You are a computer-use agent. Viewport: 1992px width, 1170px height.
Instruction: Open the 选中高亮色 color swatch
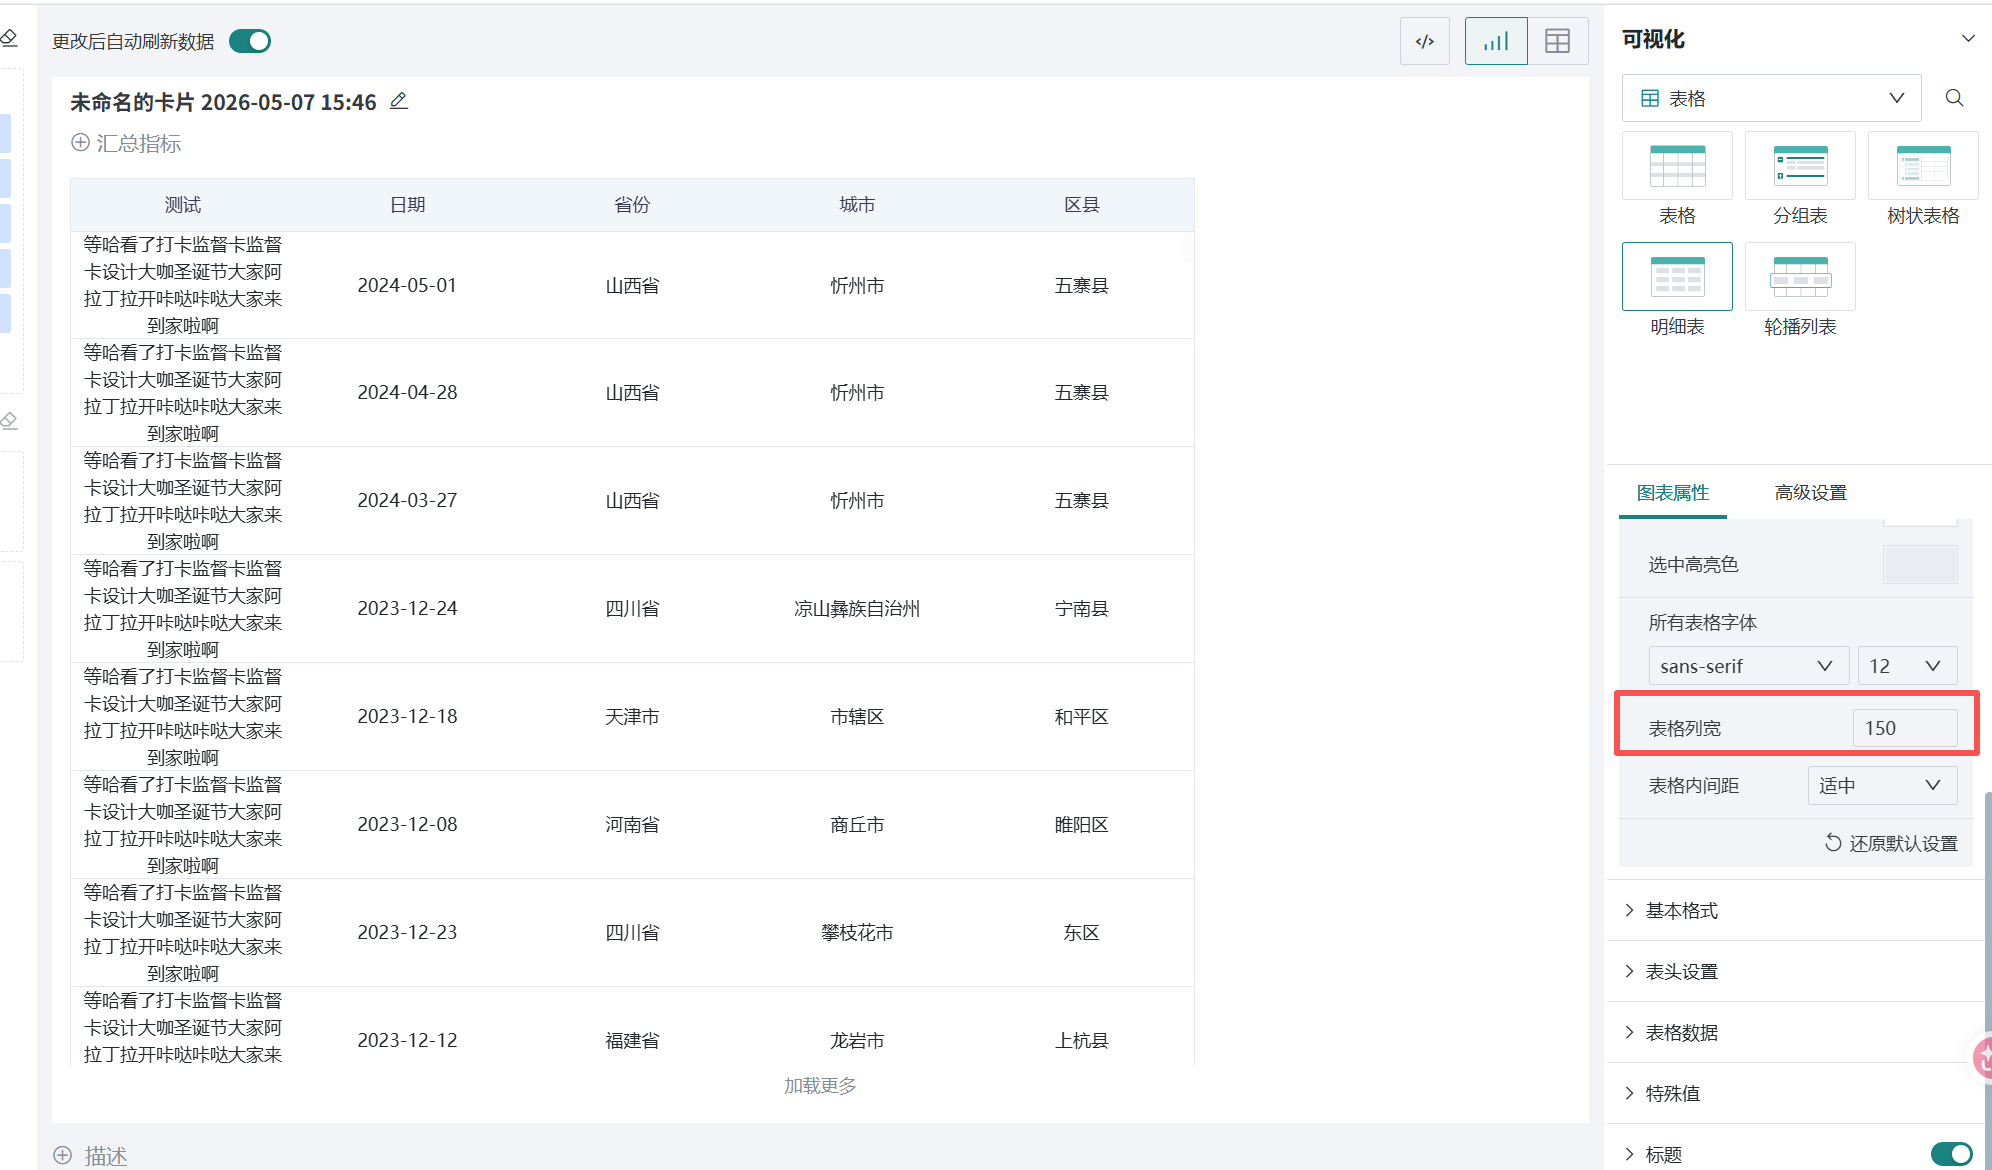[x=1920, y=565]
